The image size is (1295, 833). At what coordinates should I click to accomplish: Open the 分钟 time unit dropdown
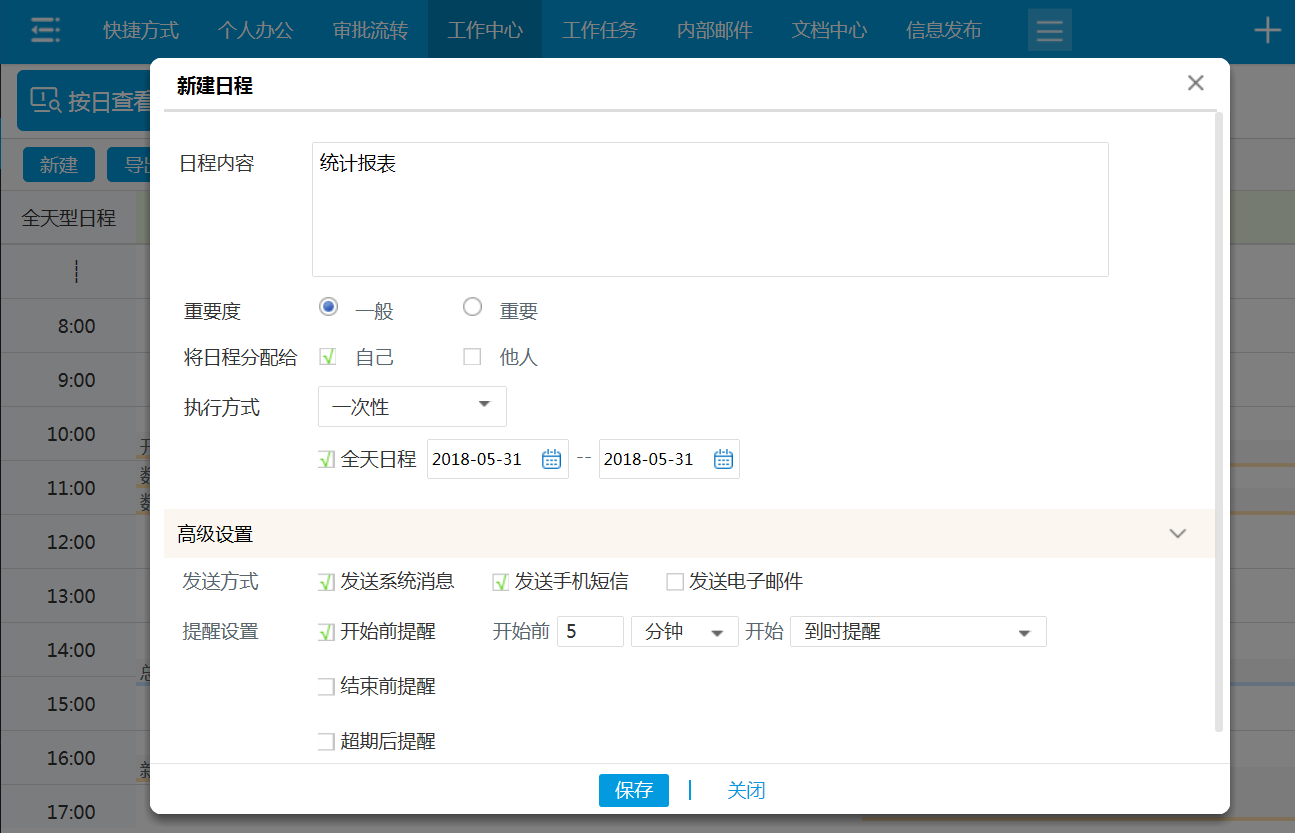click(684, 631)
